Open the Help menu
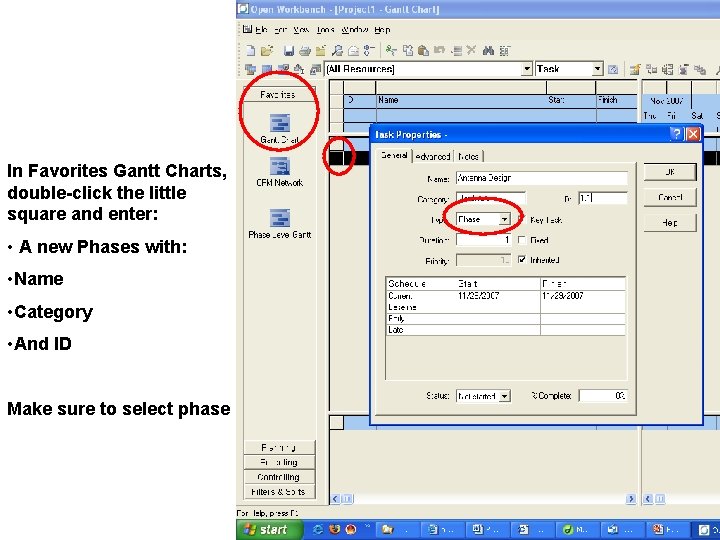The height and width of the screenshot is (540, 720). (x=382, y=30)
